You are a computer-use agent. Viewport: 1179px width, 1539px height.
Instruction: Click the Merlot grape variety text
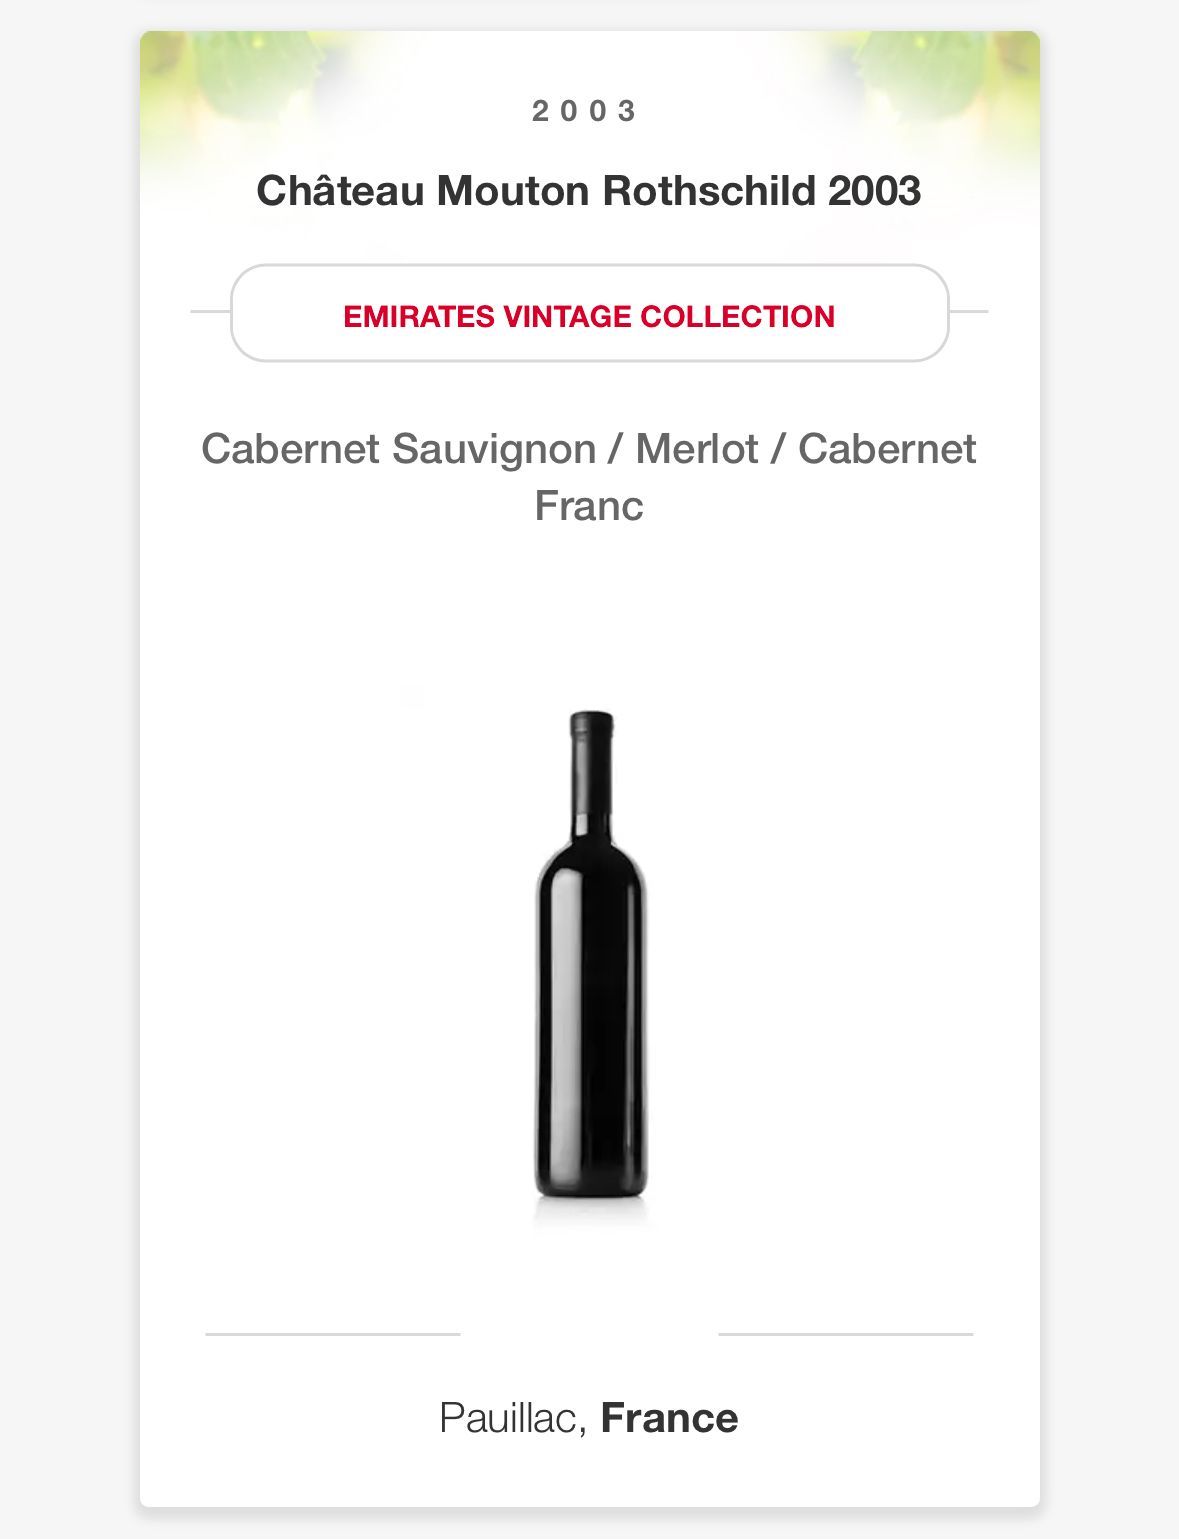[696, 449]
